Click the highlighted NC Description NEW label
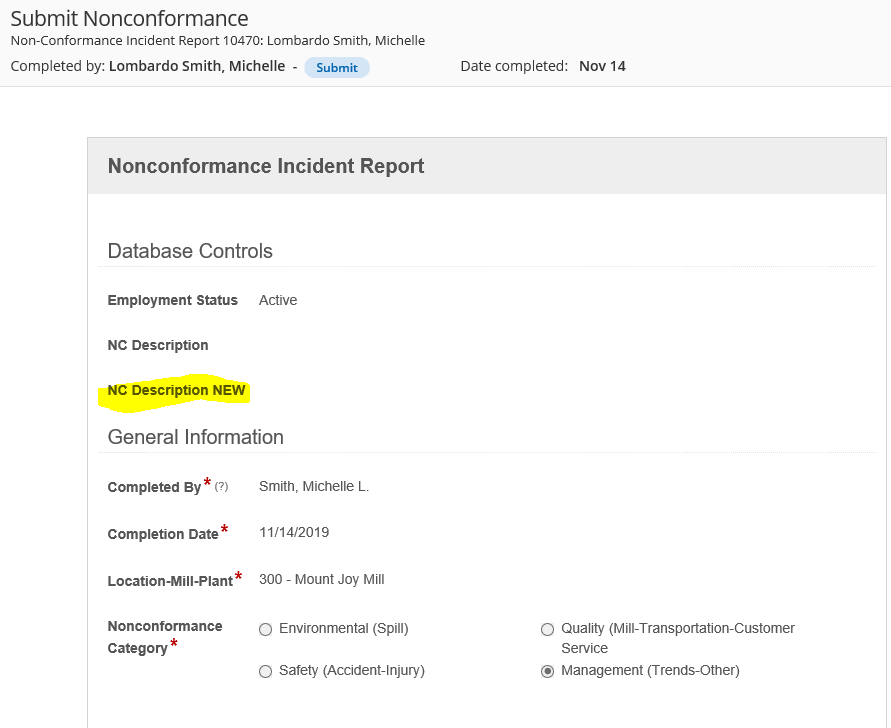 coord(176,391)
